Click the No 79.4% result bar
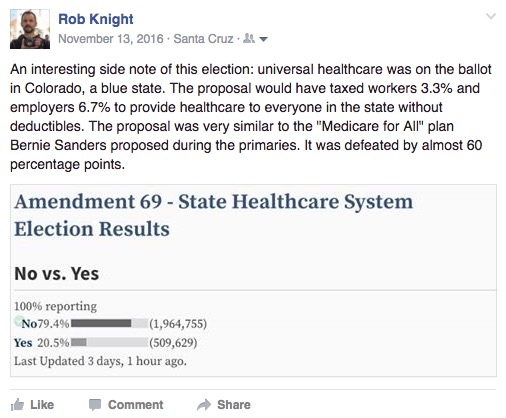Screen dimensions: 506x418 (109, 323)
